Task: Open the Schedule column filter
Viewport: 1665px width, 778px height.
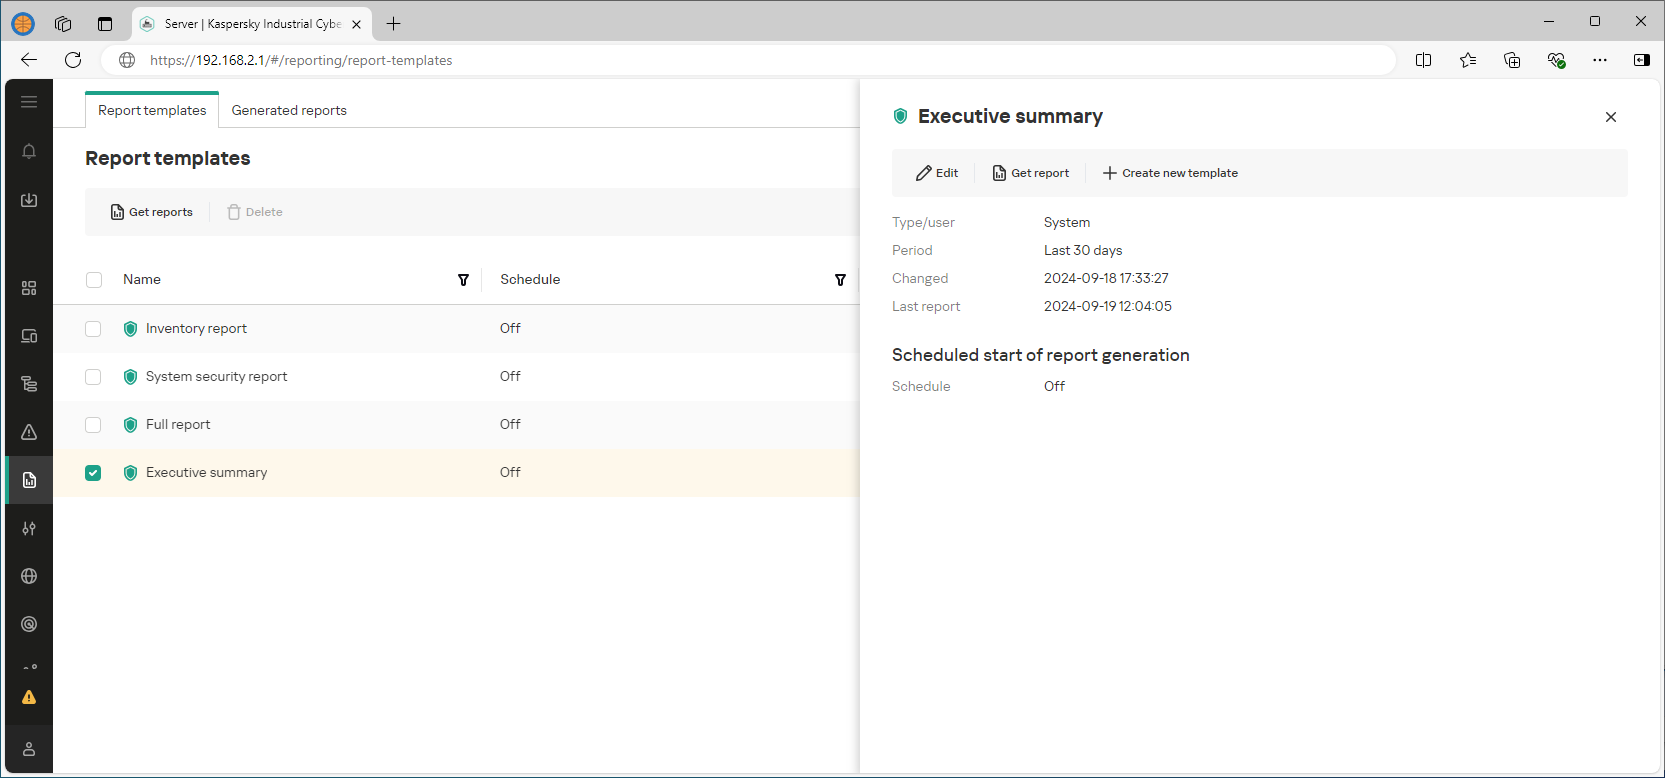Action: (840, 280)
